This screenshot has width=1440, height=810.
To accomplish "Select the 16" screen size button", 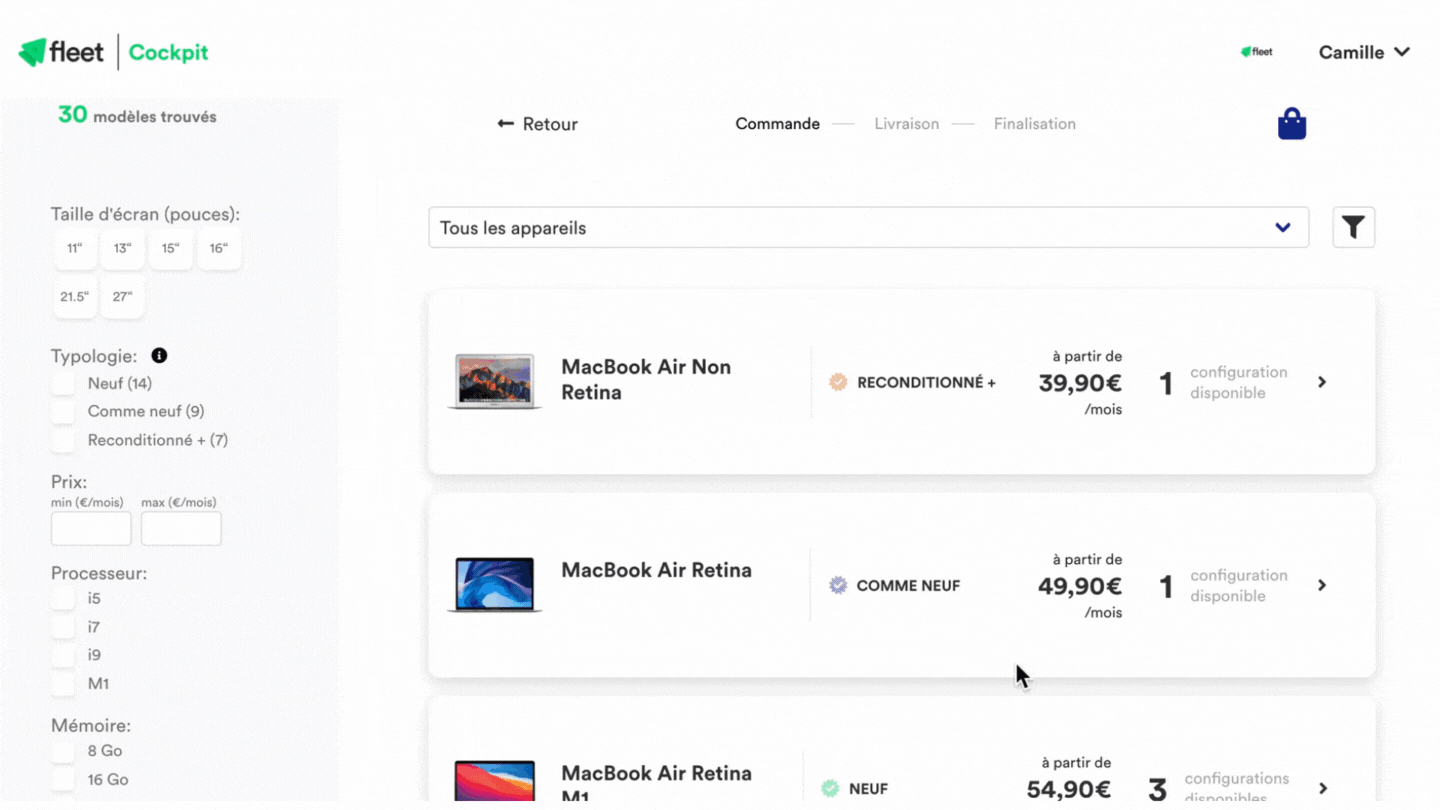I will coord(219,248).
